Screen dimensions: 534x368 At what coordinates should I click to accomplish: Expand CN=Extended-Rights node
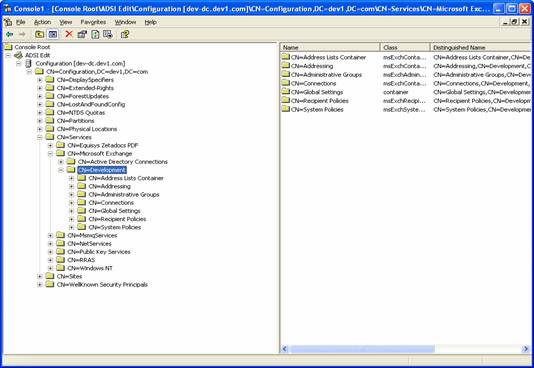40,88
